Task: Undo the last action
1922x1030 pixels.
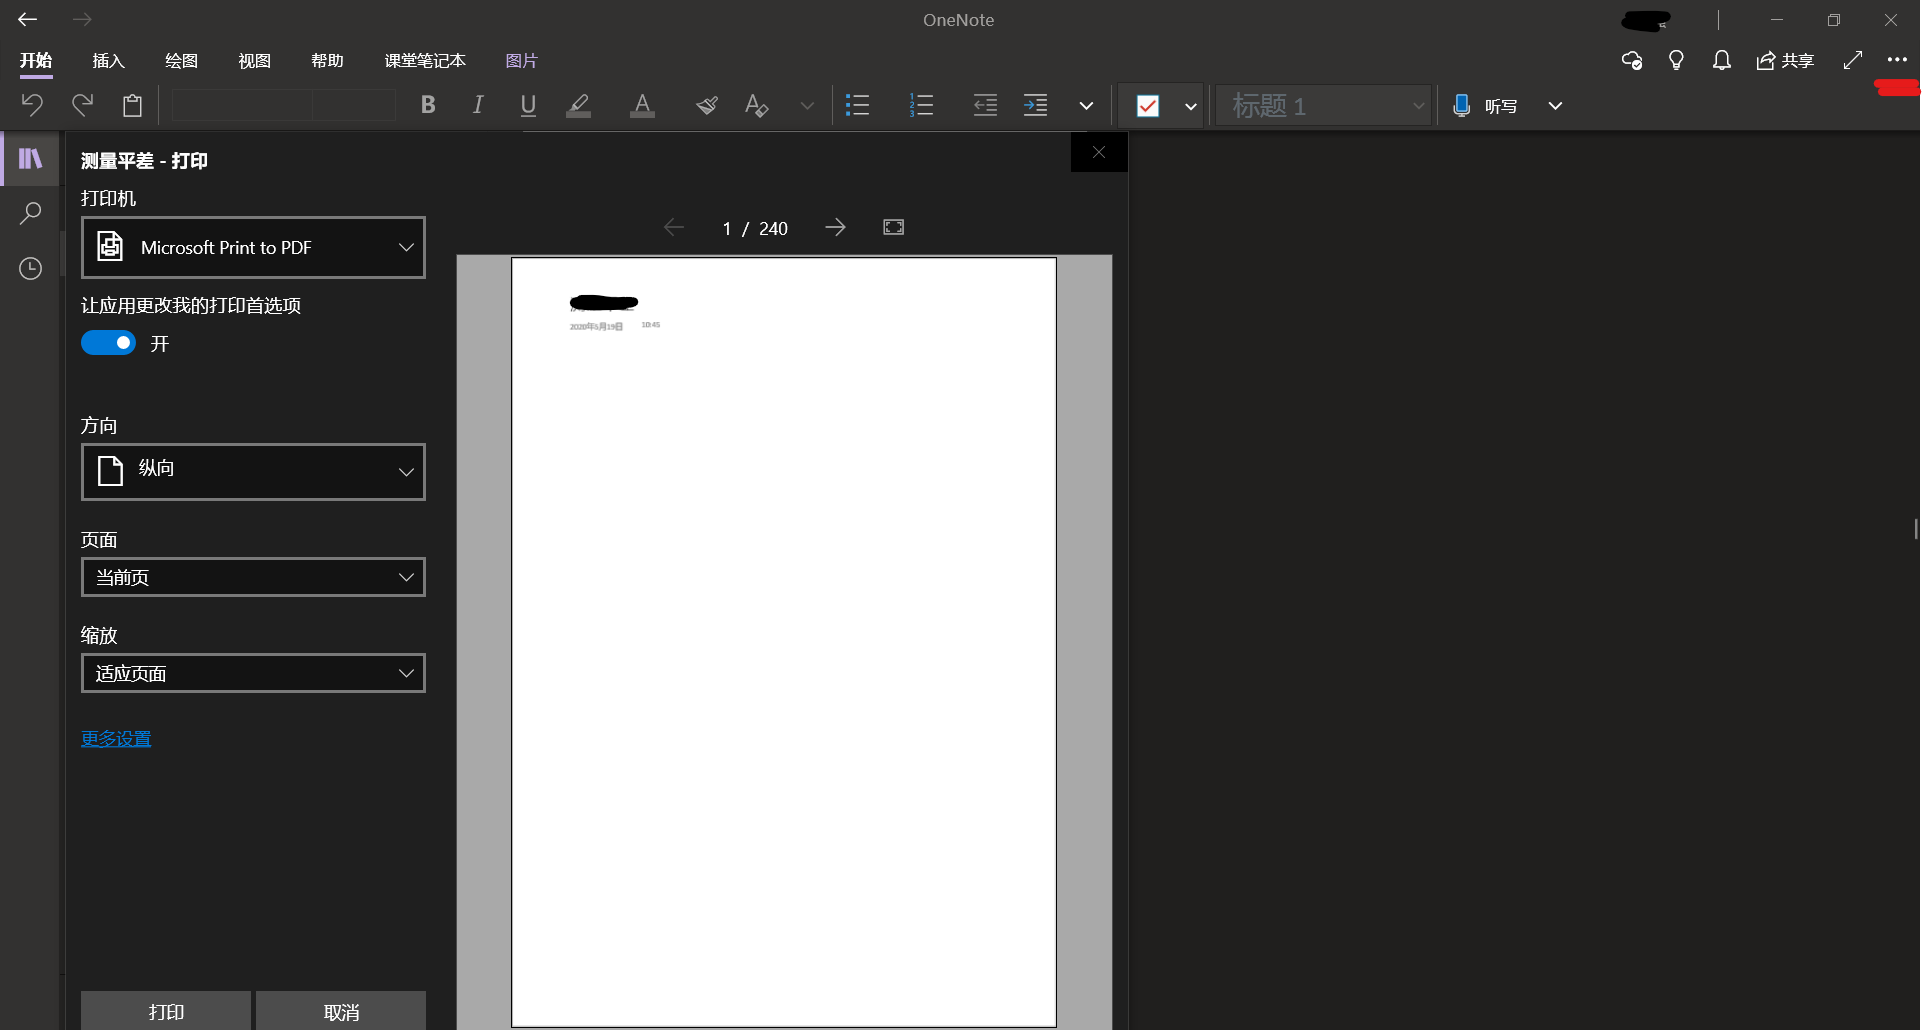Action: pyautogui.click(x=32, y=105)
